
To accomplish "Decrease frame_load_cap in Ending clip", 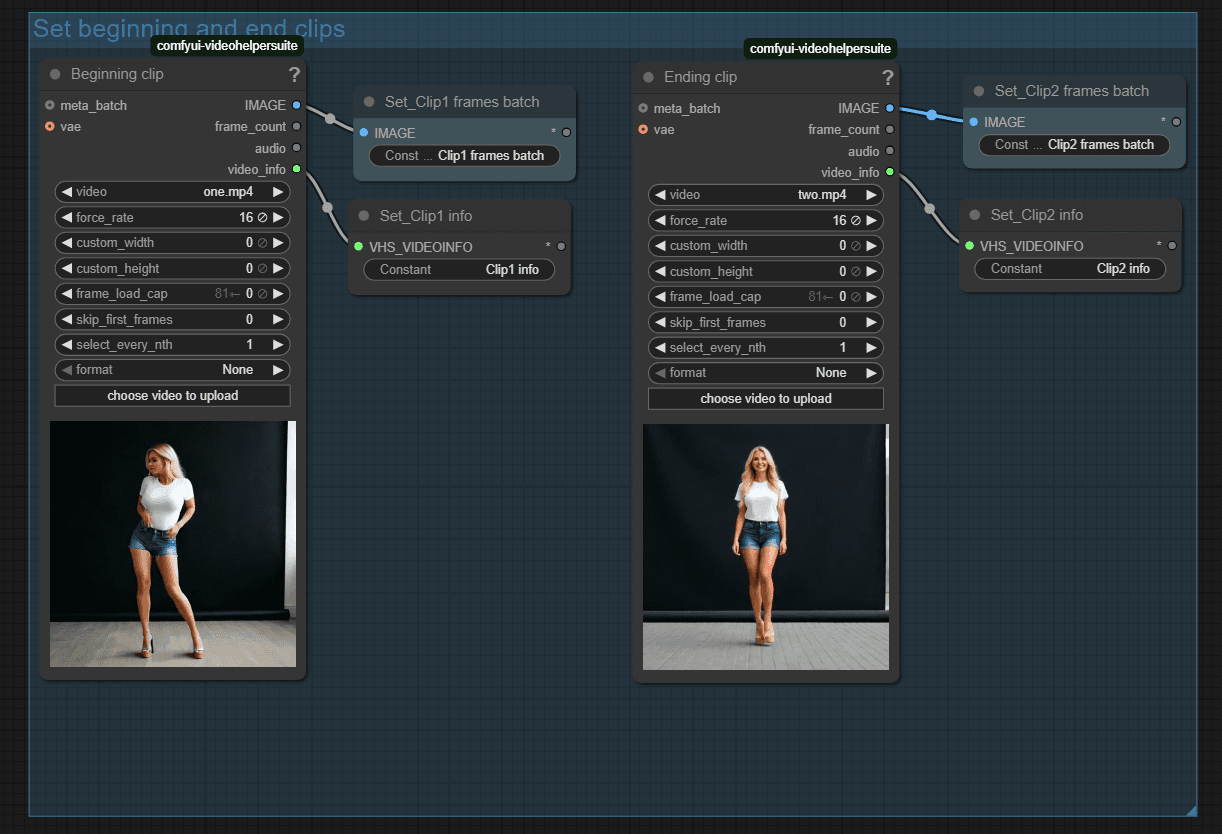I will pyautogui.click(x=660, y=297).
